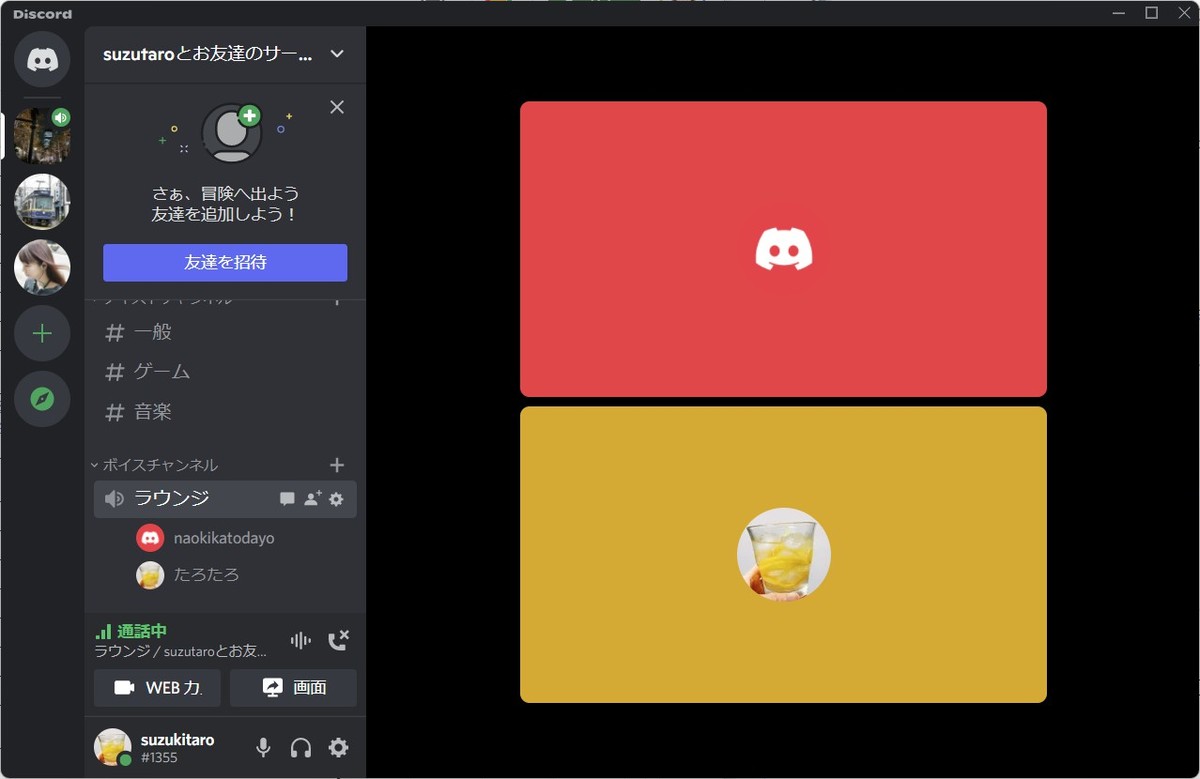
Task: Click the ラウンジ / suzutaro channel subtitle
Action: click(181, 651)
